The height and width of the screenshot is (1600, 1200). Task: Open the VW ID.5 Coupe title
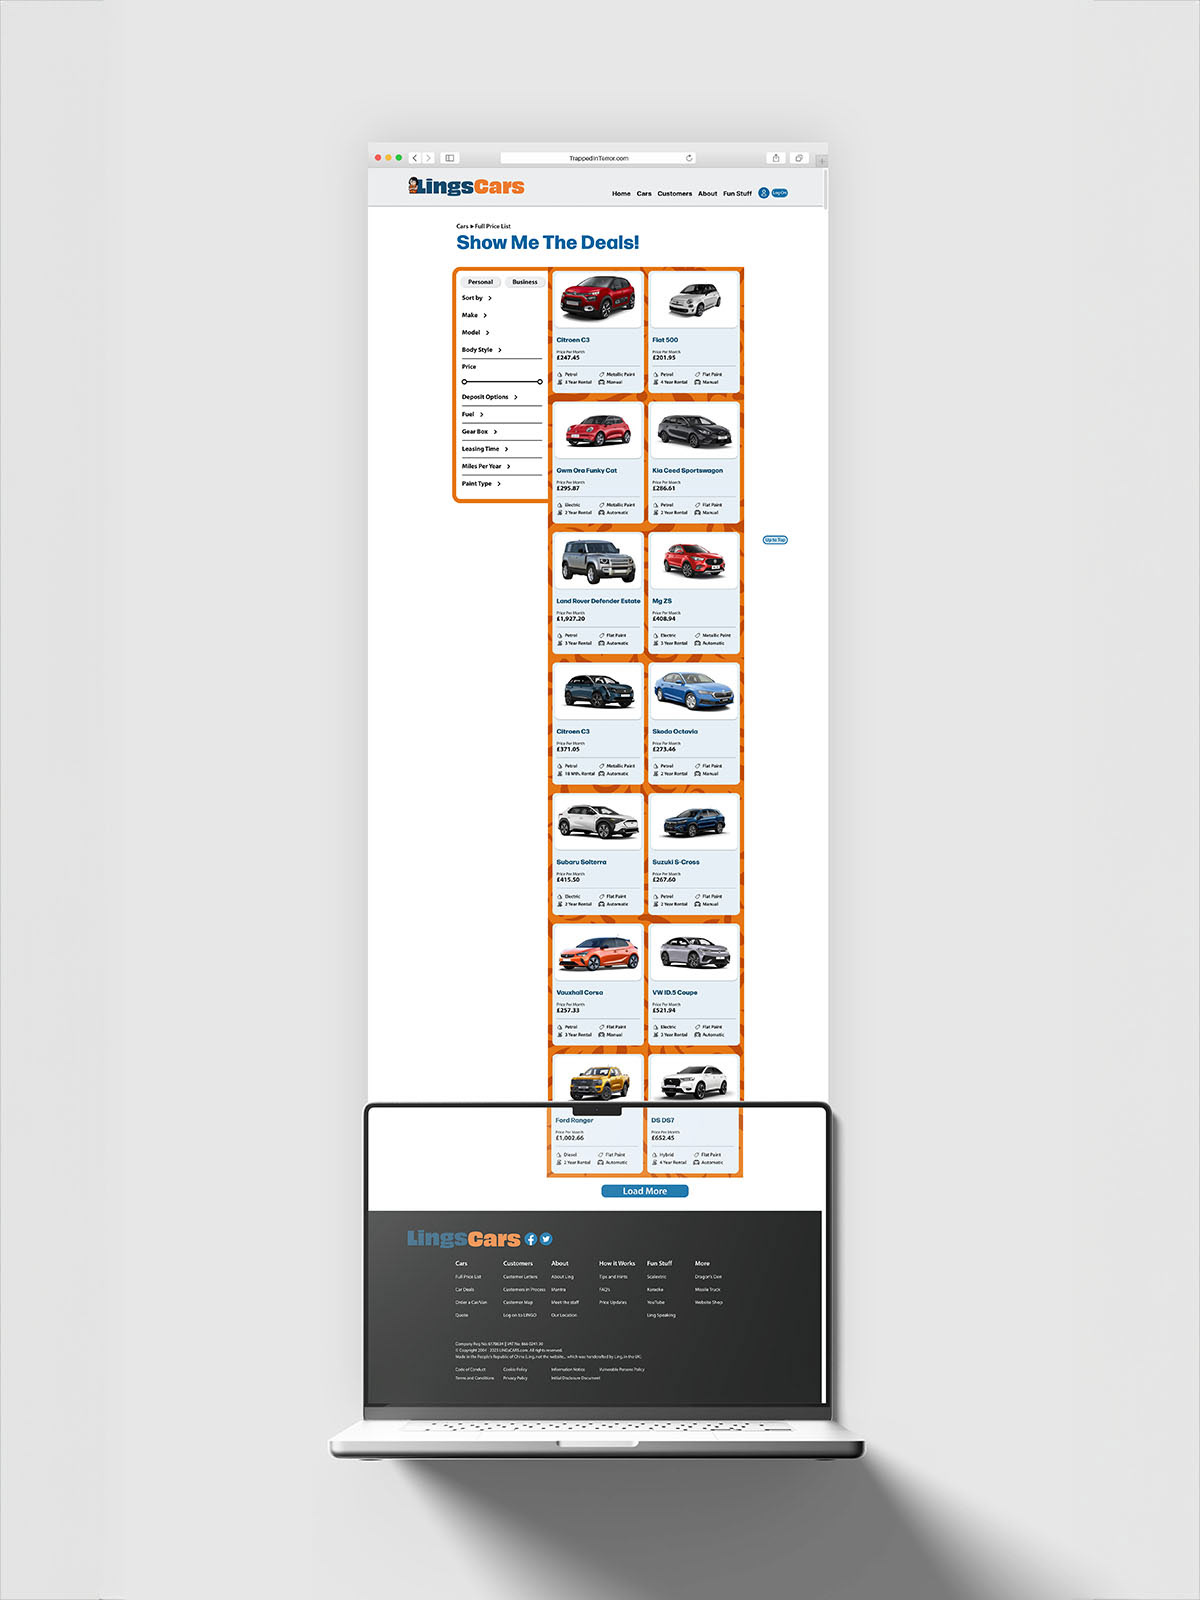pos(675,993)
